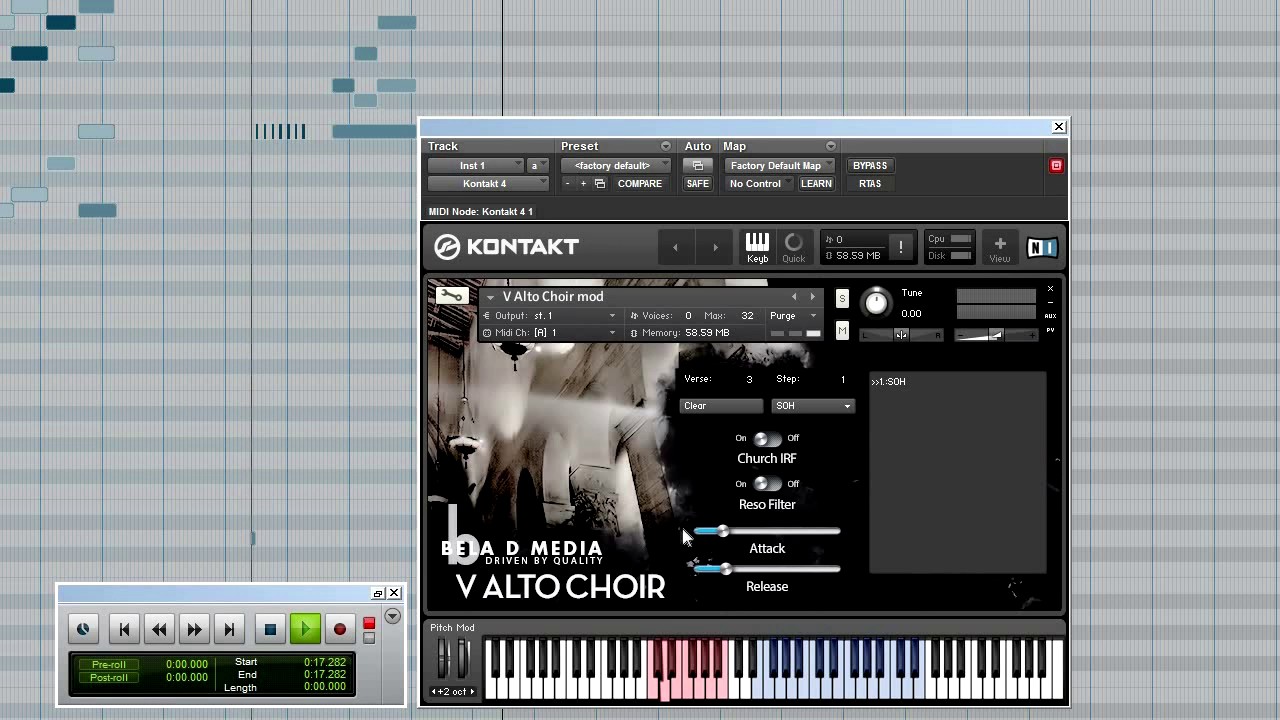Image resolution: width=1280 pixels, height=720 pixels.
Task: Click the Kontakt panic exclamation button
Action: [900, 247]
